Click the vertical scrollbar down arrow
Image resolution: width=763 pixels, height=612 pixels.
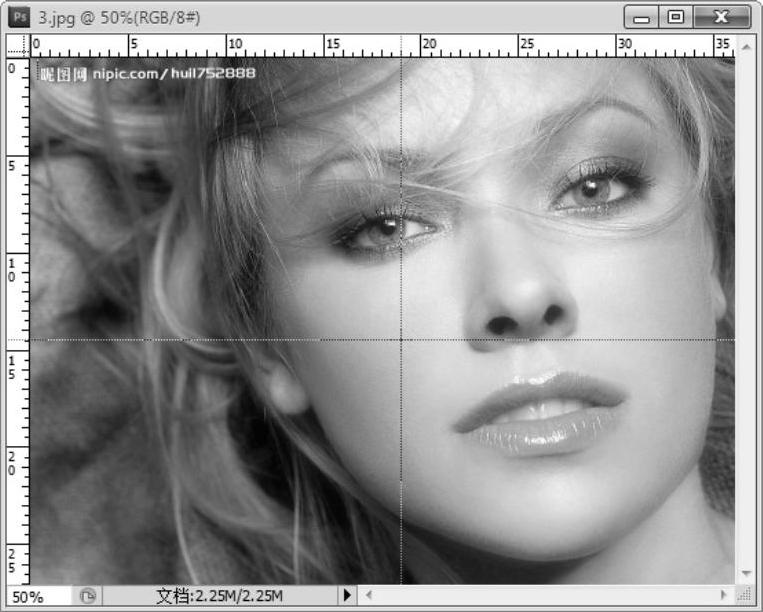(745, 574)
